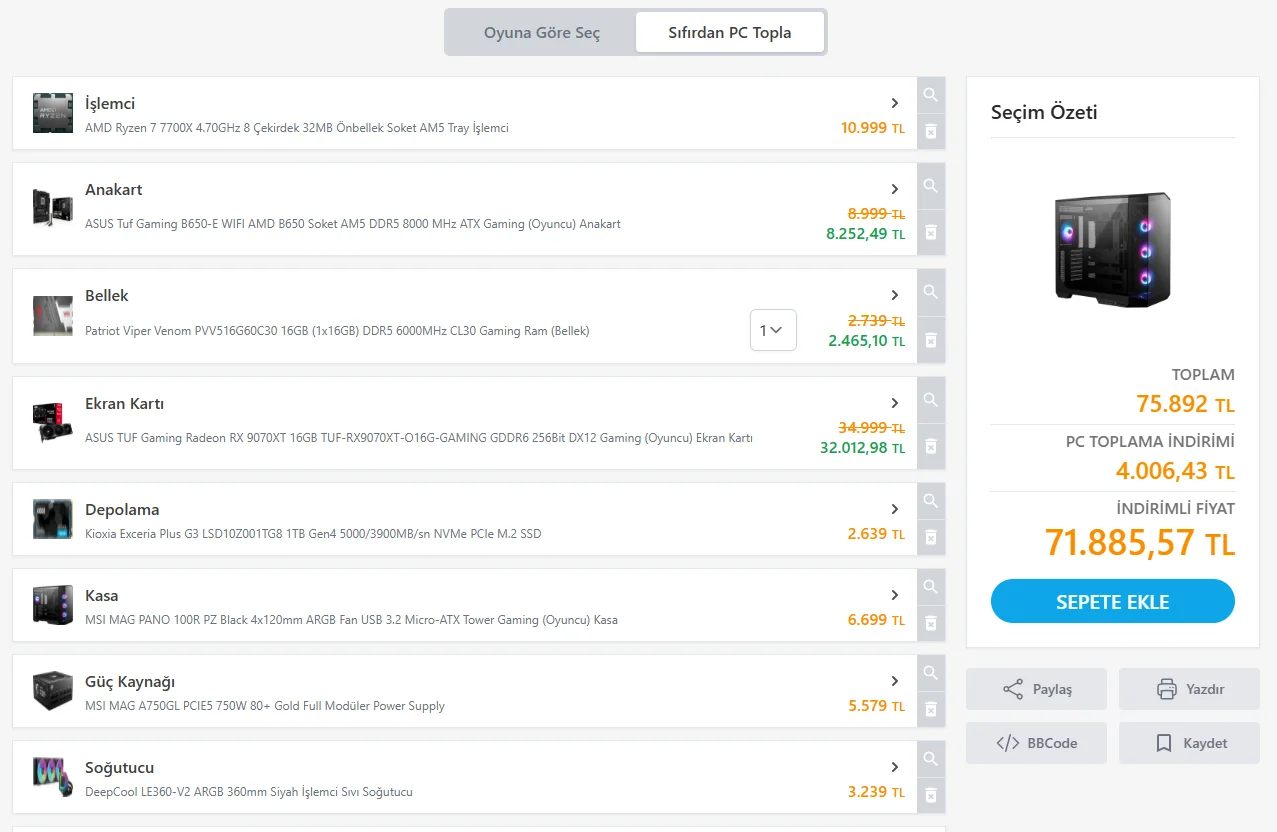
Task: Click the ASUS Tuf Gaming B650-E product name
Action: pos(353,224)
